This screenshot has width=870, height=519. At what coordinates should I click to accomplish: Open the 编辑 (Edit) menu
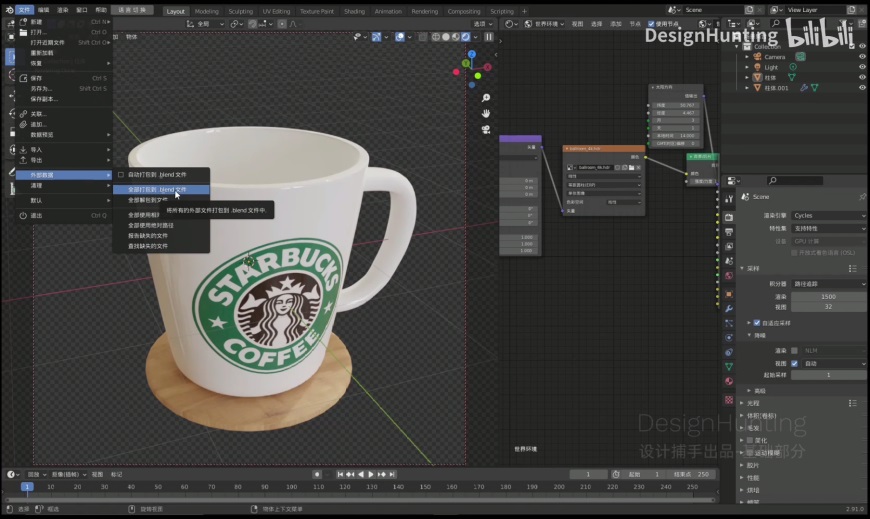pyautogui.click(x=43, y=10)
